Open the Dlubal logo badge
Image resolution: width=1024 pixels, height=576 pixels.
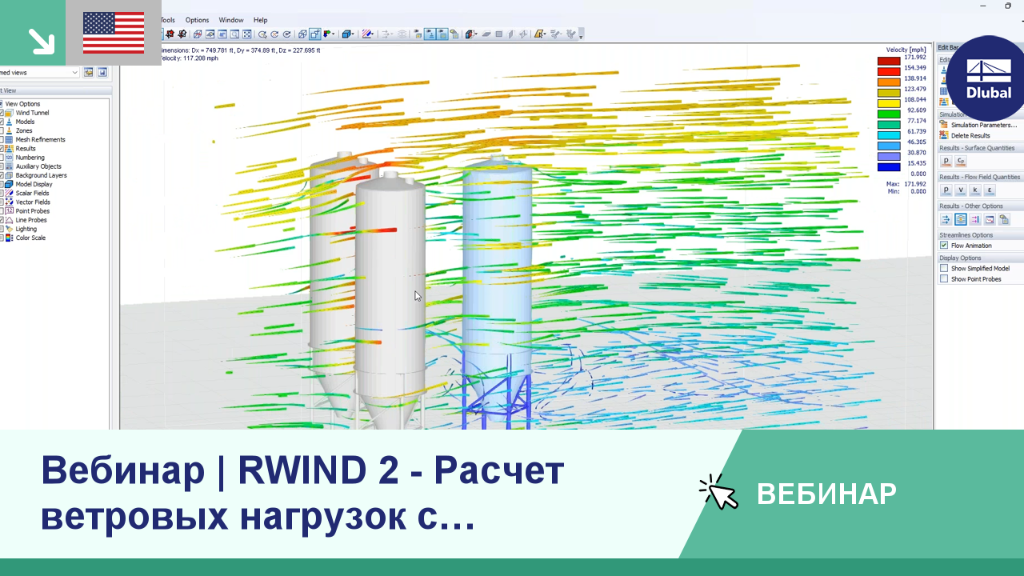point(988,79)
